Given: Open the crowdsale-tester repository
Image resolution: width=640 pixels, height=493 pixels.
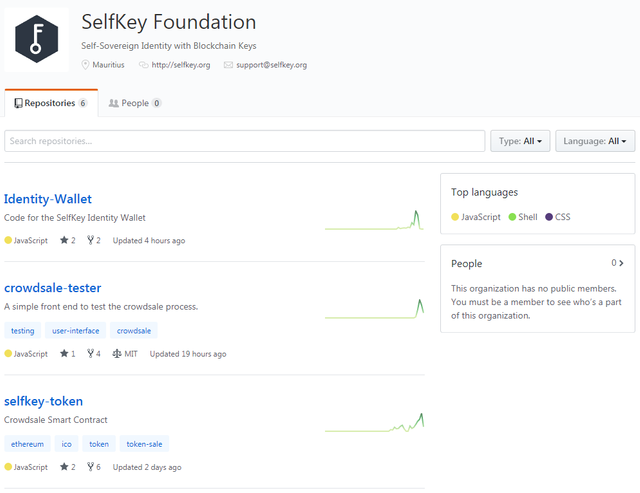Looking at the screenshot, I should pos(53,288).
